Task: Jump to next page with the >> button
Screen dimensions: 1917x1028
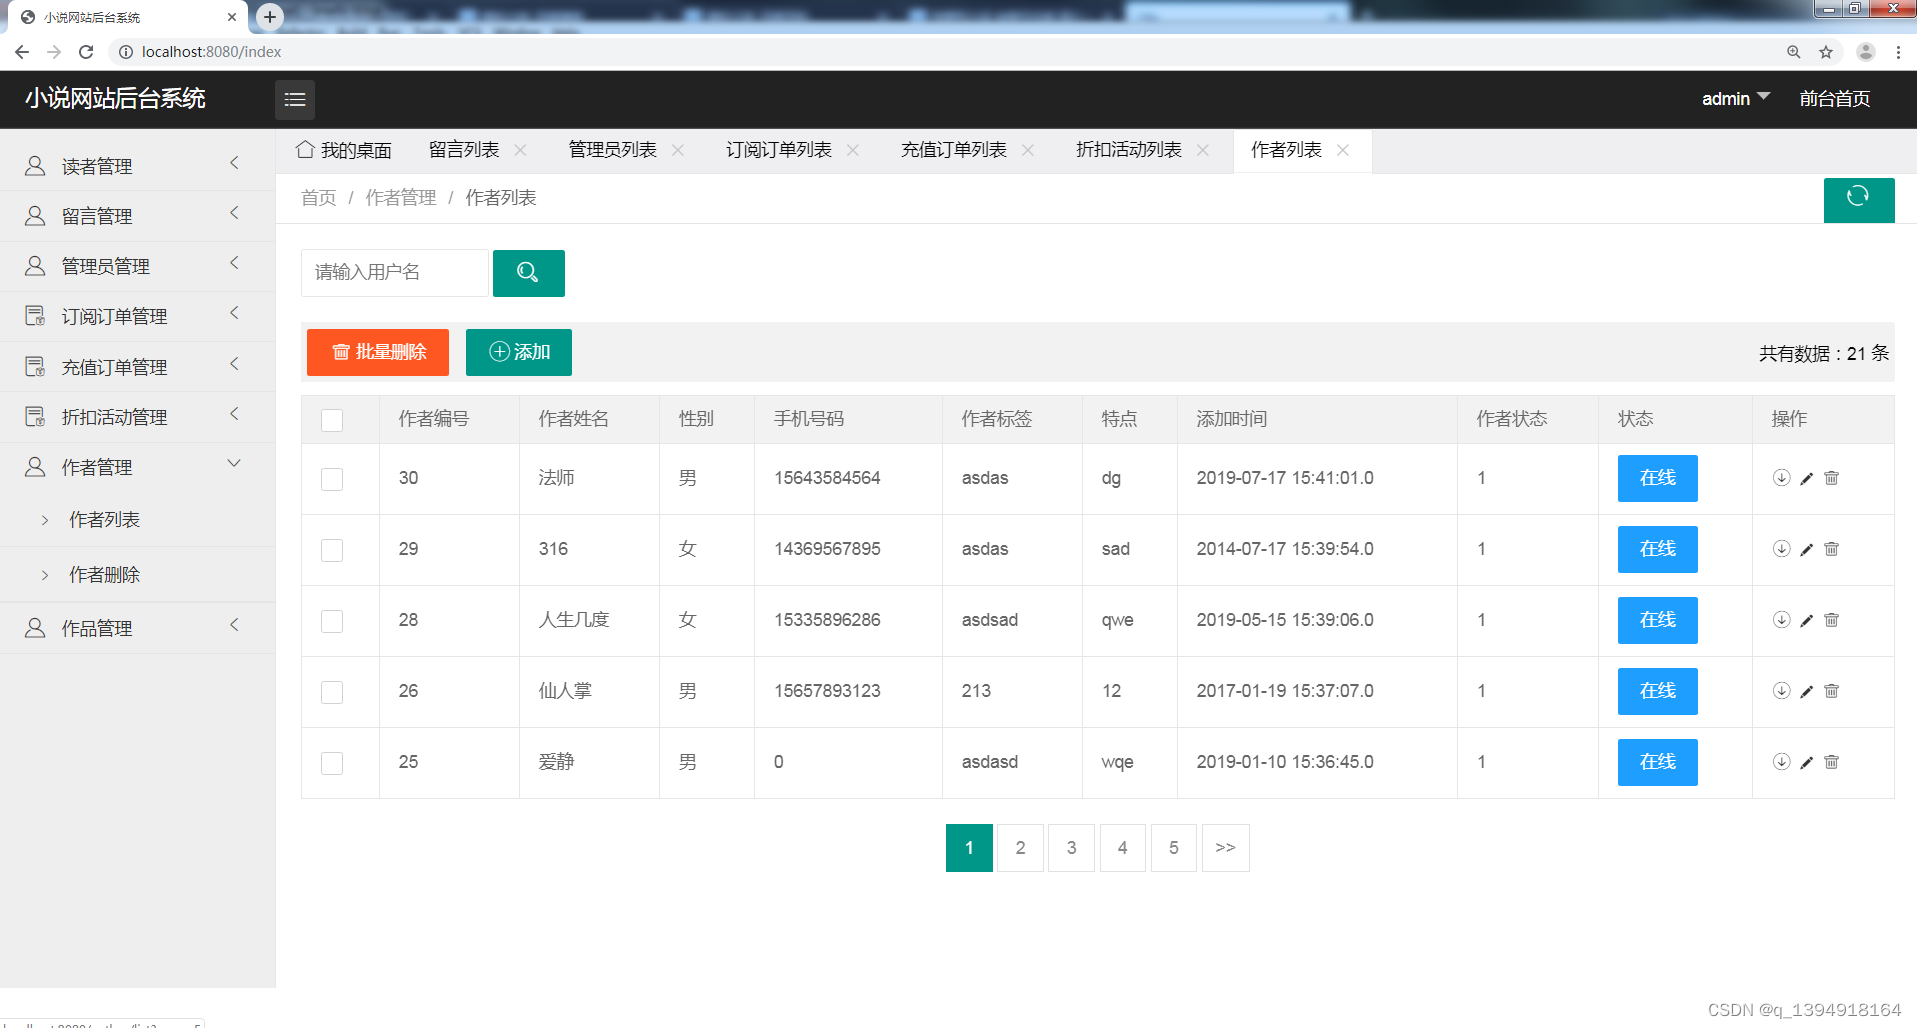Action: (1225, 848)
